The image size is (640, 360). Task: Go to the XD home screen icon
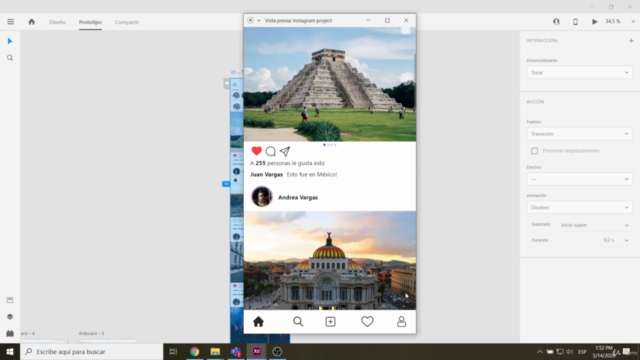[31, 22]
